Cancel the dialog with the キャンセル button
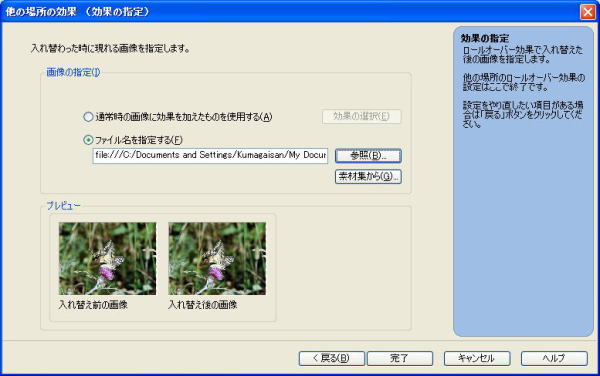 (477, 358)
